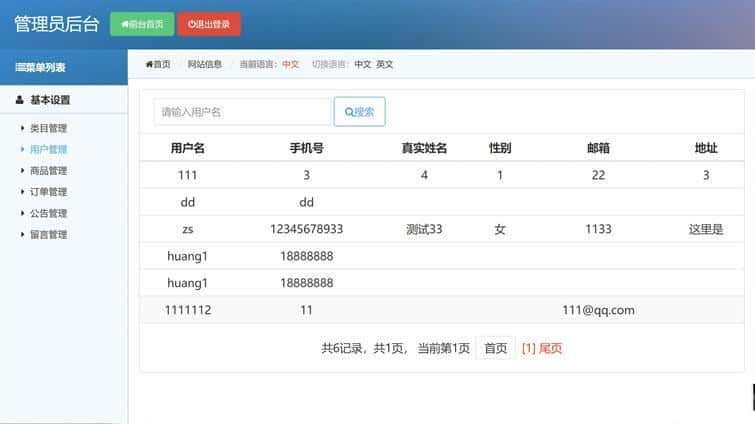This screenshot has width=755, height=424.
Task: Go to page [1] in pagination
Action: 529,348
